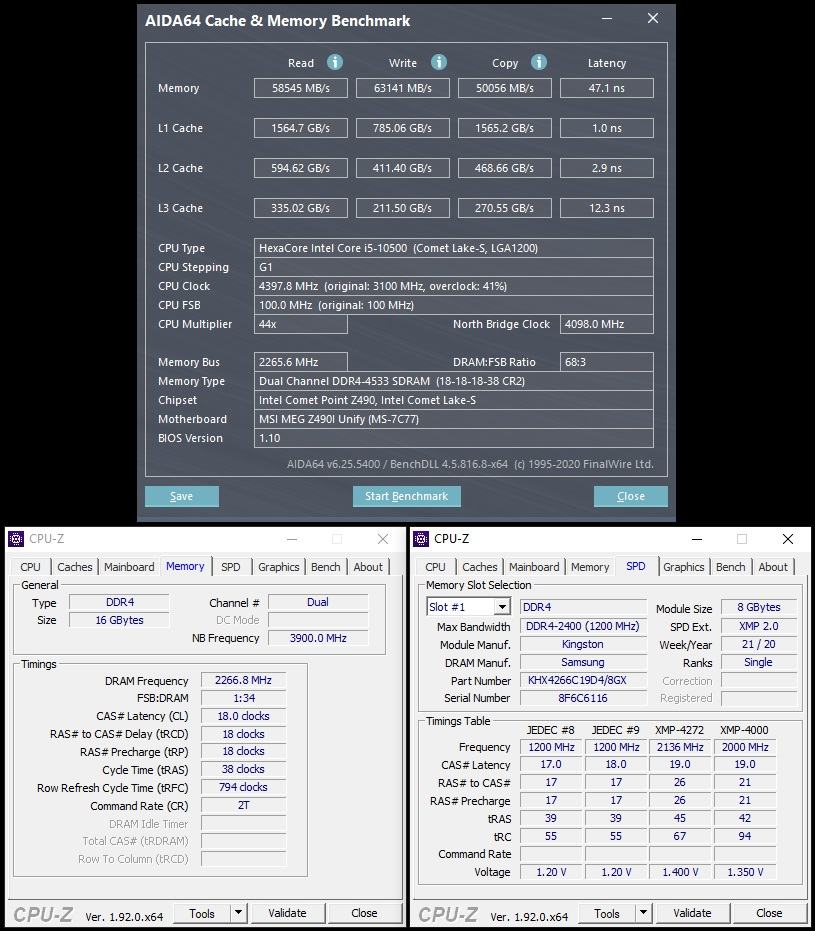Open Tools dropdown arrow in left CPU-Z window

click(238, 913)
